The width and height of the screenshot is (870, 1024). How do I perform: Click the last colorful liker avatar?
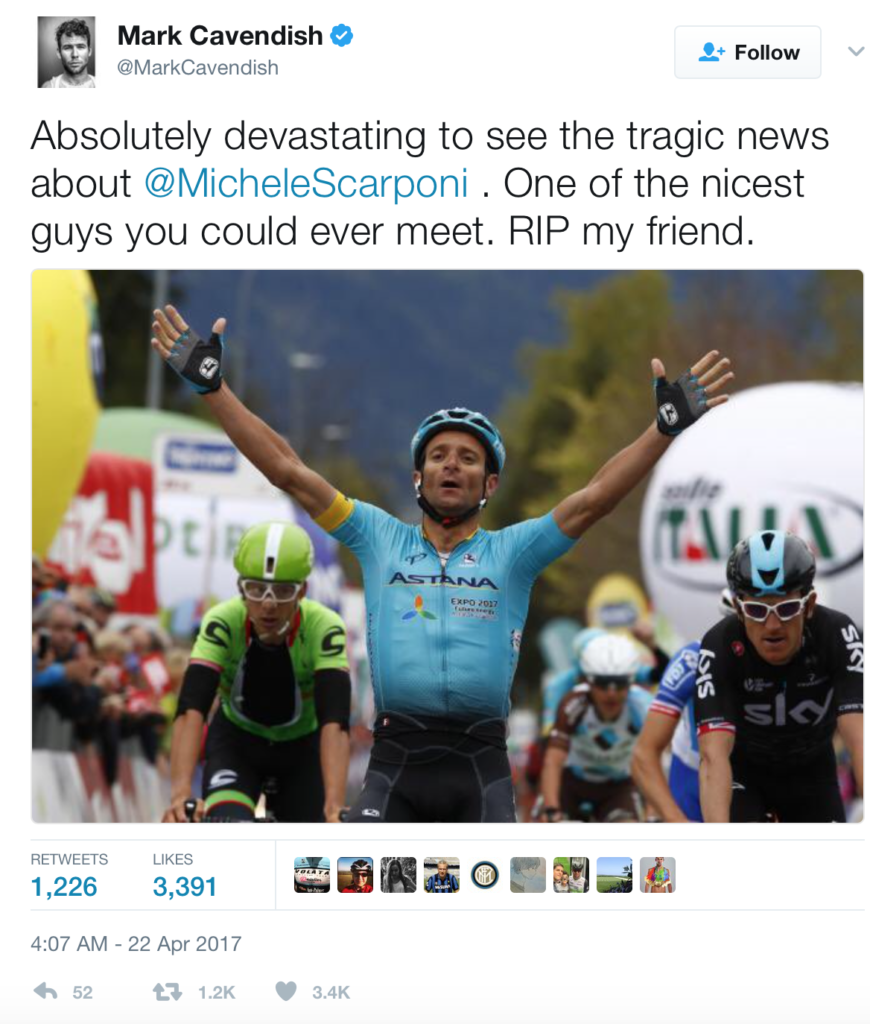point(657,874)
